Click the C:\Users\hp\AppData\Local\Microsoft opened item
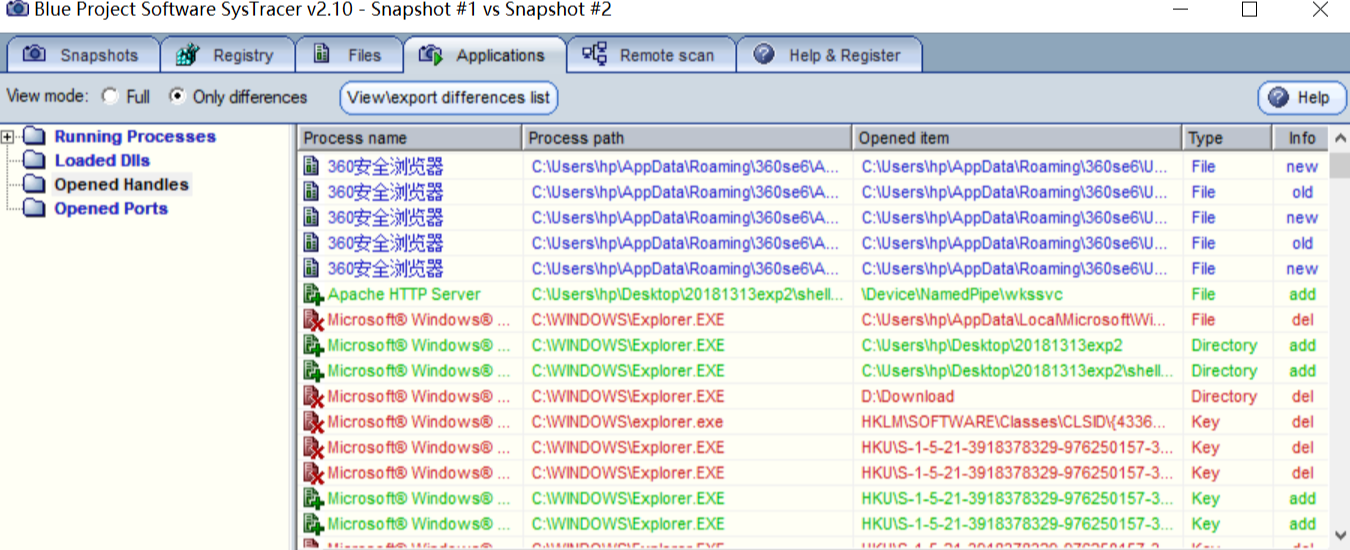 pos(1014,320)
